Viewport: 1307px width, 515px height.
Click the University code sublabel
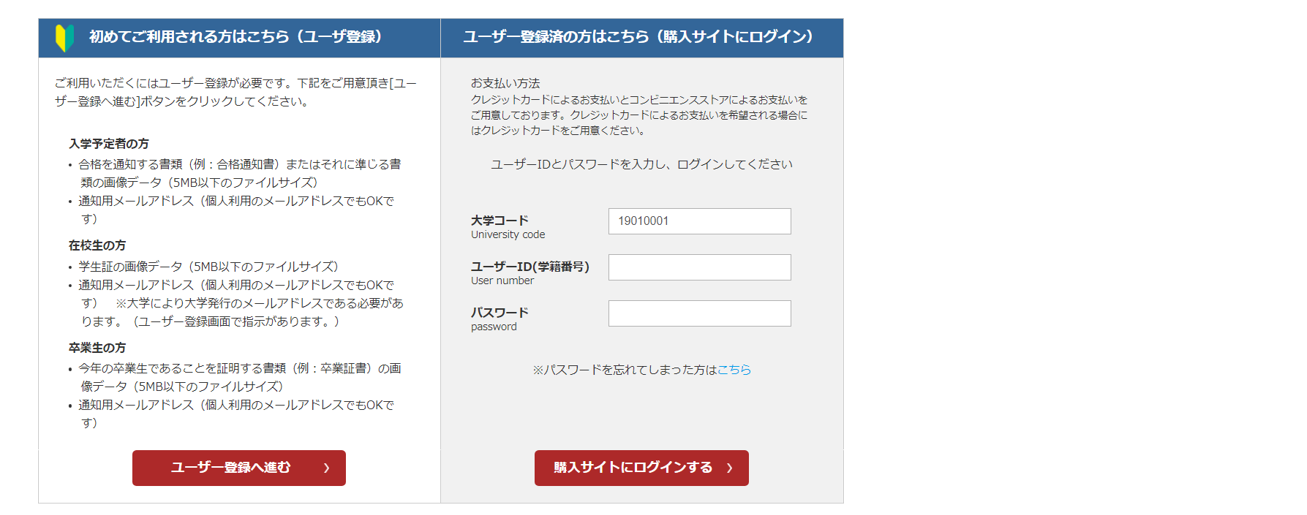pyautogui.click(x=508, y=235)
